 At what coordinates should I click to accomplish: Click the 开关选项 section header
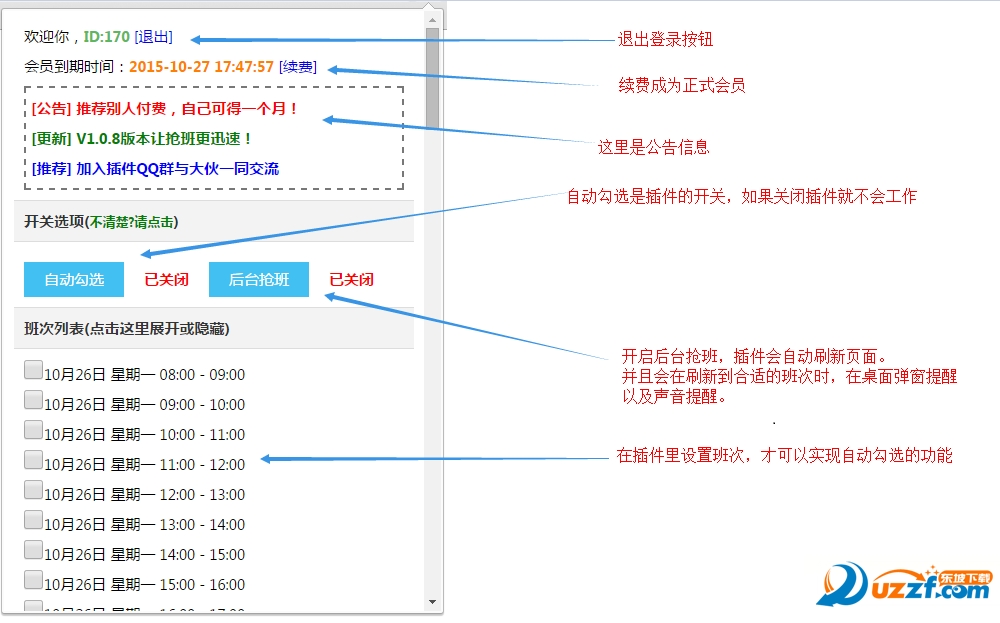coord(214,221)
